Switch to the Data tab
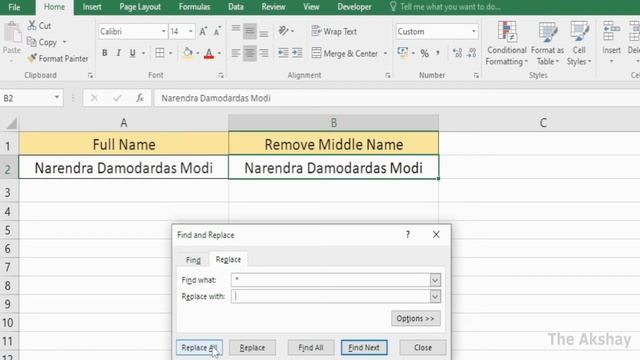The image size is (640, 360). coord(236,7)
